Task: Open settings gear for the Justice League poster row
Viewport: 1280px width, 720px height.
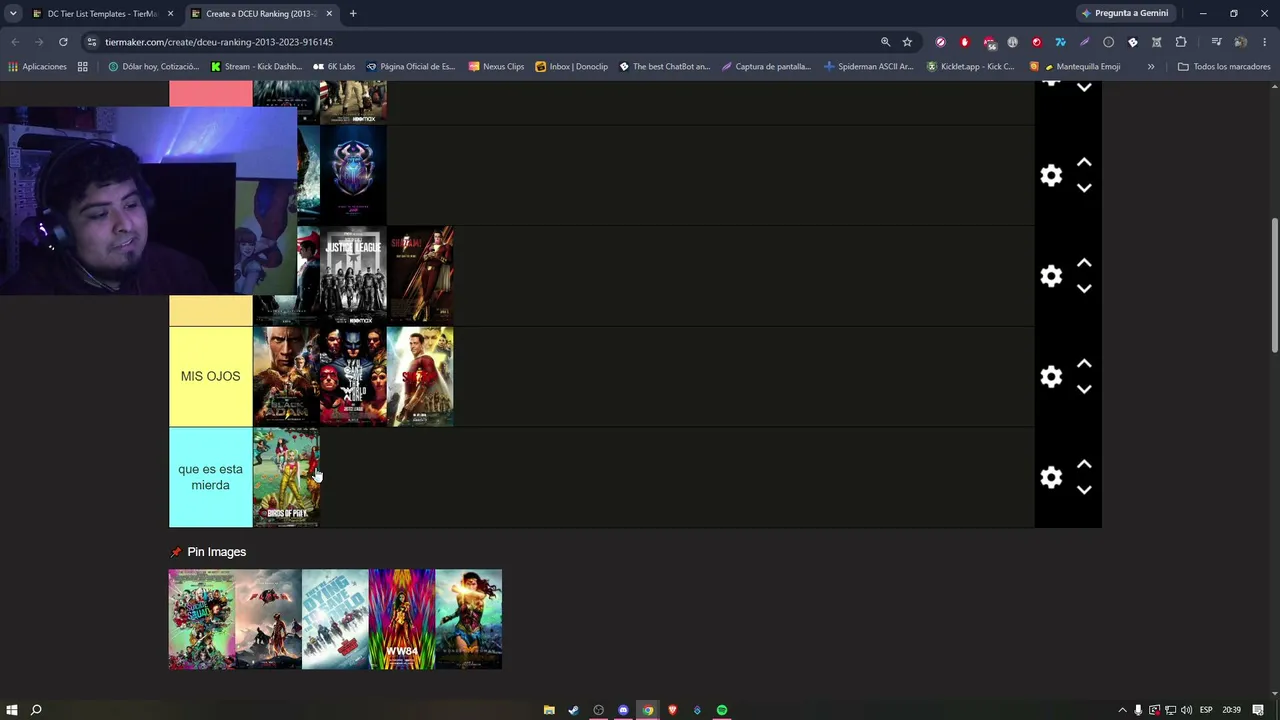Action: click(x=1051, y=276)
